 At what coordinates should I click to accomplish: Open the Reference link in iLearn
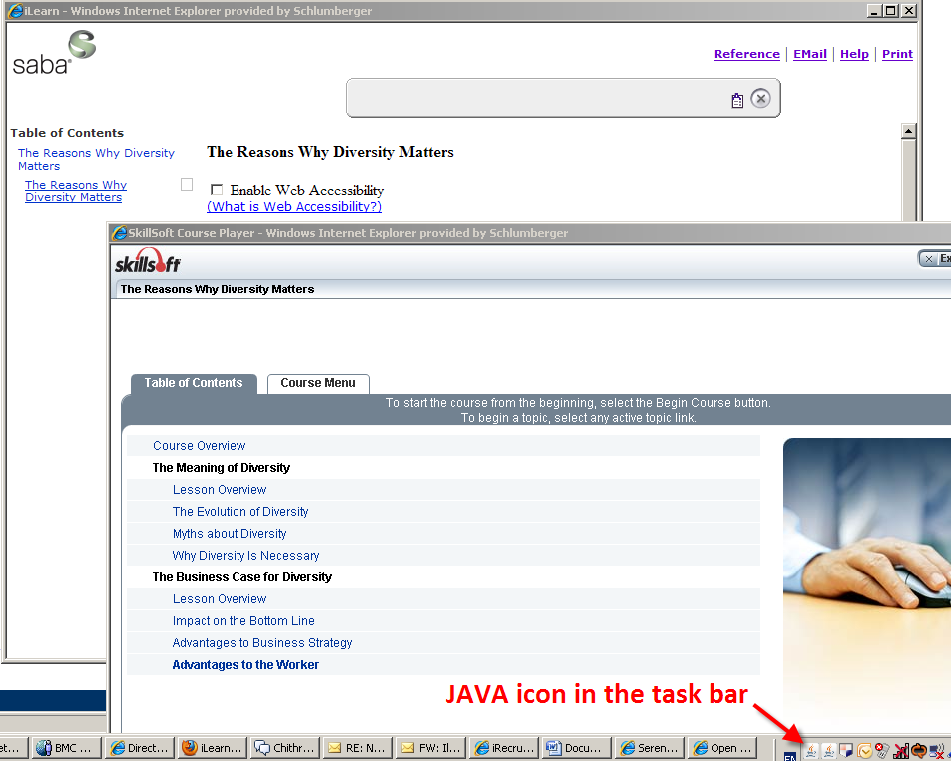tap(747, 54)
